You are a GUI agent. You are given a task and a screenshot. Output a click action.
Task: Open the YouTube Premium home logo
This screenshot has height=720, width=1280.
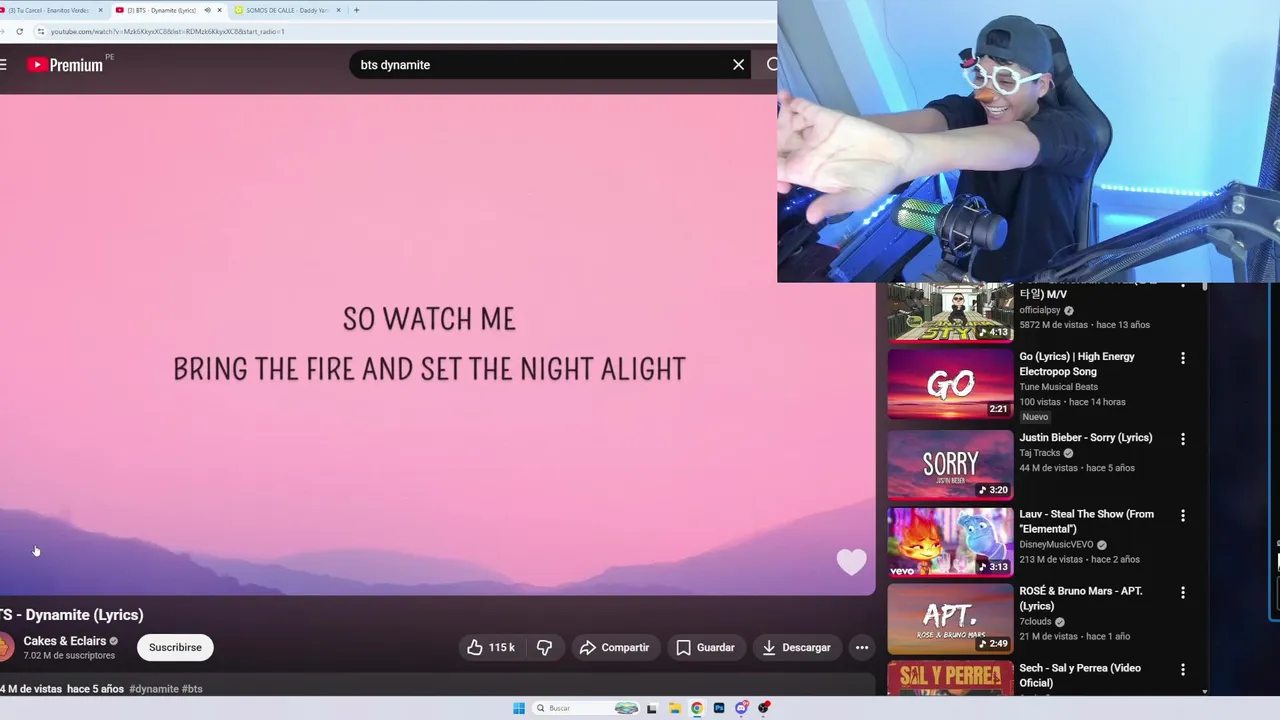coord(65,65)
